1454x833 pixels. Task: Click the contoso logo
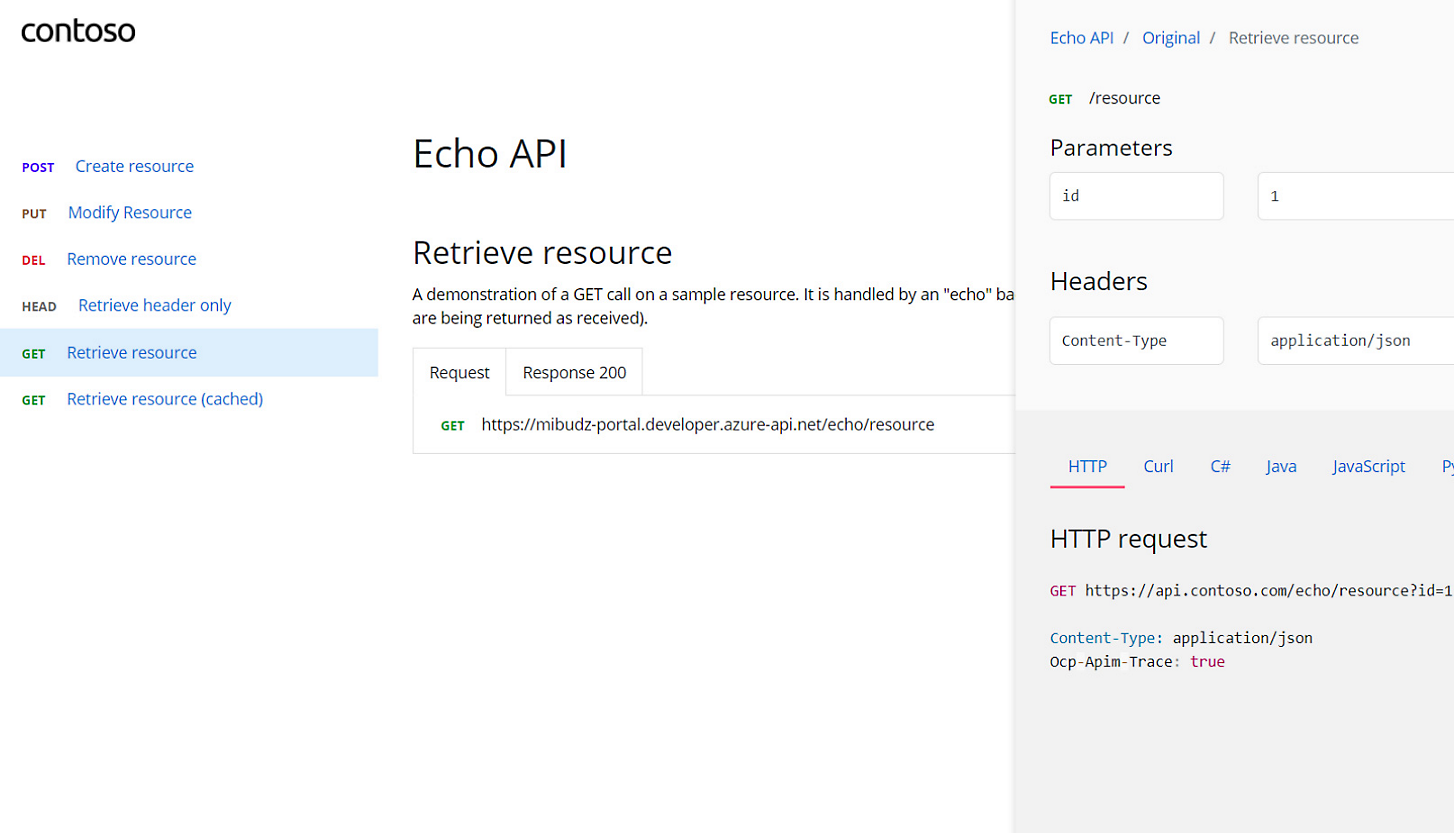coord(78,31)
